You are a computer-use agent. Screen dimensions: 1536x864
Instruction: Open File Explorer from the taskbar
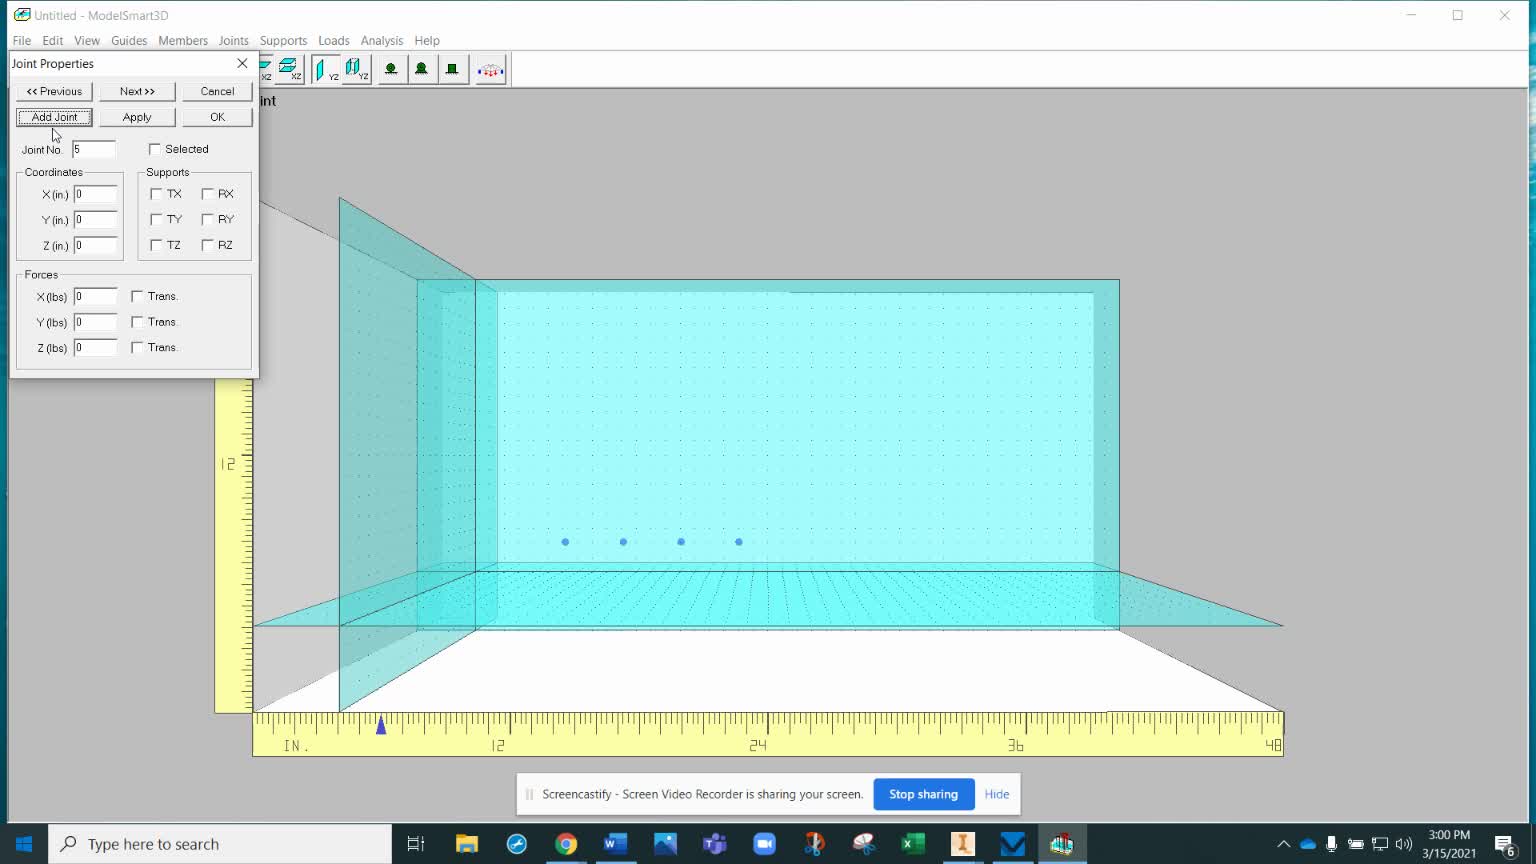coord(467,844)
